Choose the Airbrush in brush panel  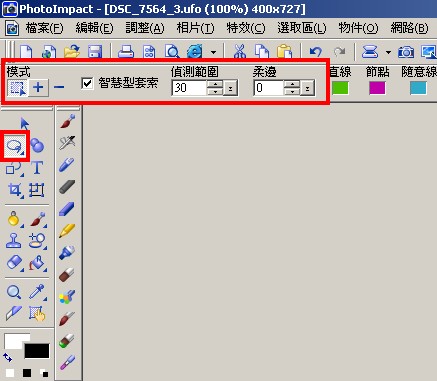67,142
